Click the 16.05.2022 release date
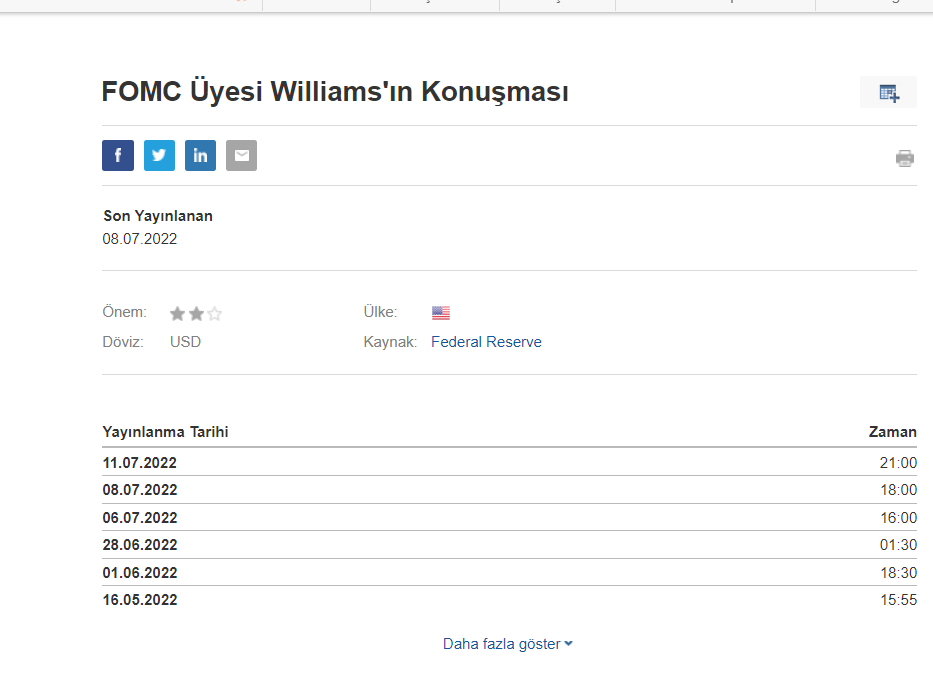The height and width of the screenshot is (685, 933). point(140,600)
